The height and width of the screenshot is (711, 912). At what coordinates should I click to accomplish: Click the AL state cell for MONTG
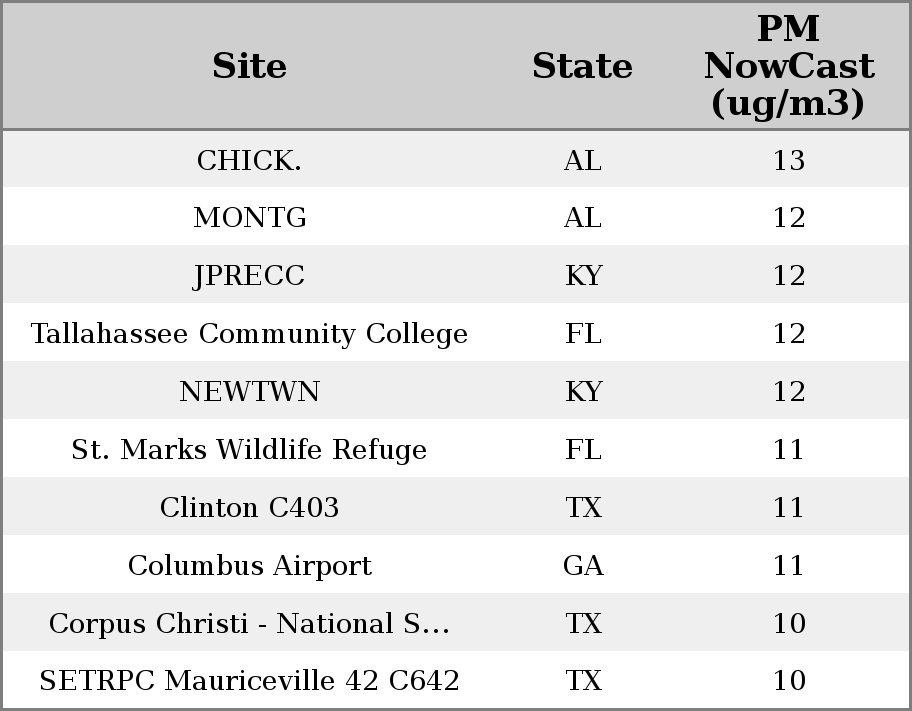(583, 218)
